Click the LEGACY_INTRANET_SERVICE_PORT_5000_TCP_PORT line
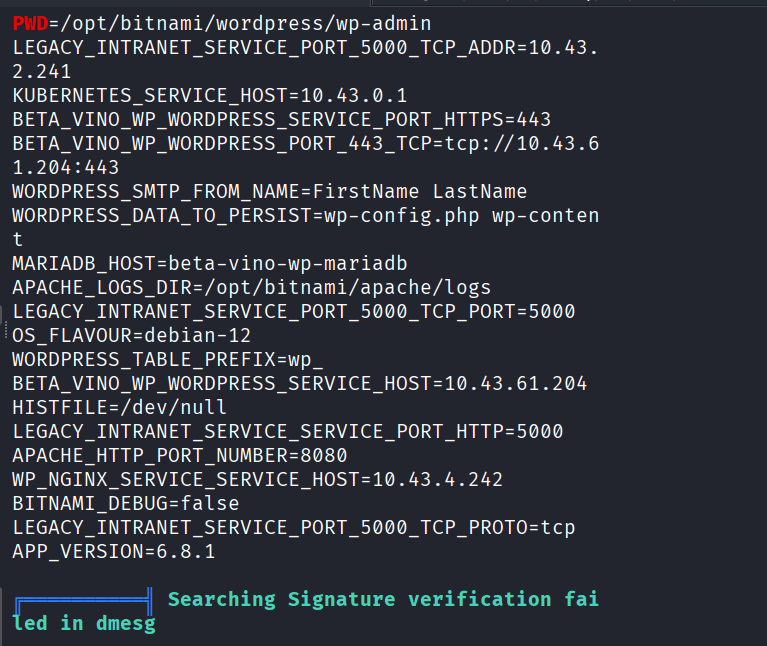This screenshot has height=646, width=767. click(294, 312)
